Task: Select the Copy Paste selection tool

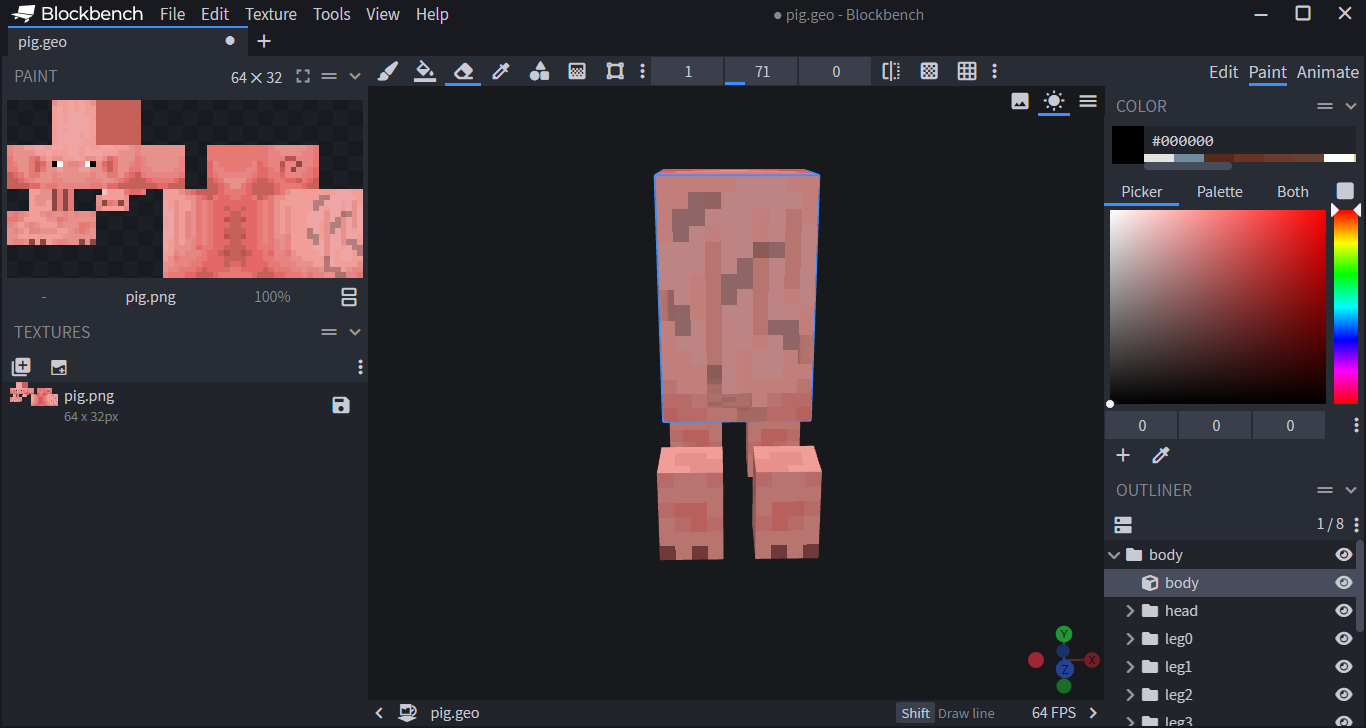Action: tap(615, 71)
